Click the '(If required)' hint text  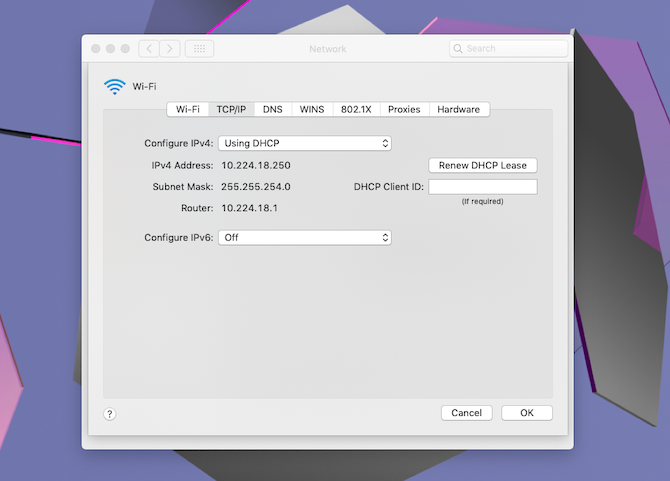[x=482, y=201]
